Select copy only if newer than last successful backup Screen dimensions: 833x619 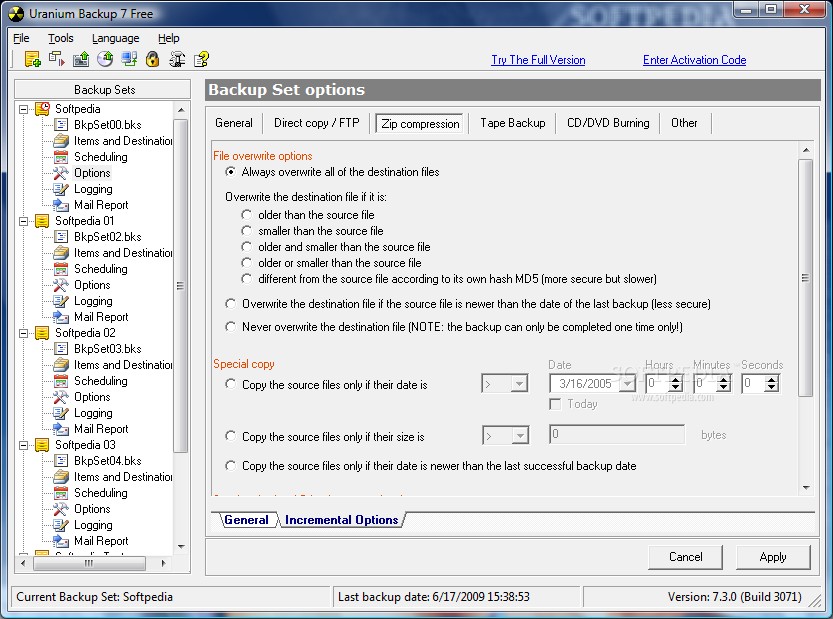(230, 465)
